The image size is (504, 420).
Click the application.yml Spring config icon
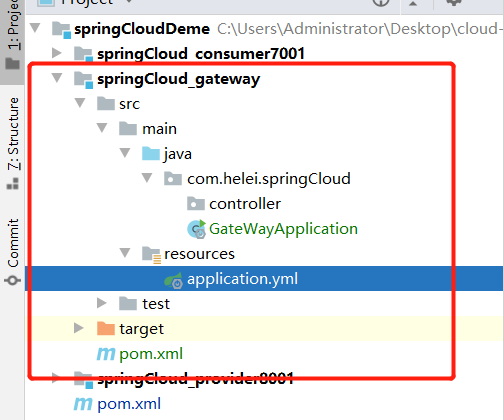pos(173,280)
